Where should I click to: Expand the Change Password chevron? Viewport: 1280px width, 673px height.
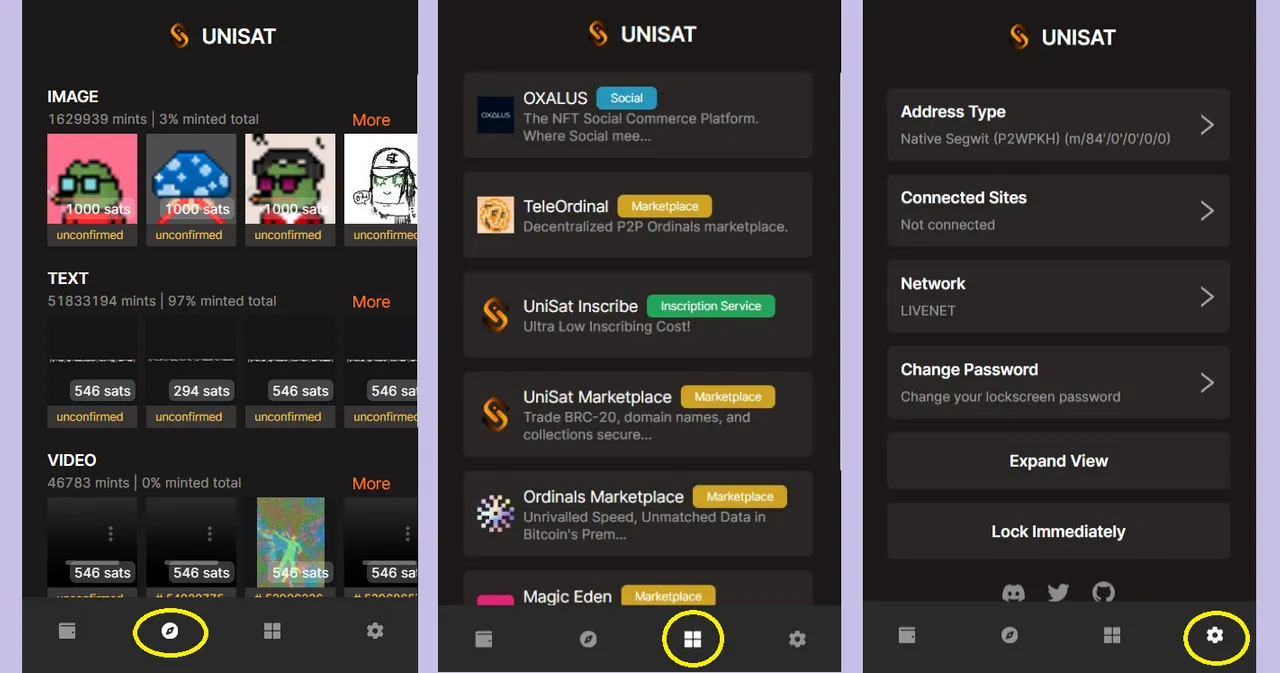click(1207, 383)
